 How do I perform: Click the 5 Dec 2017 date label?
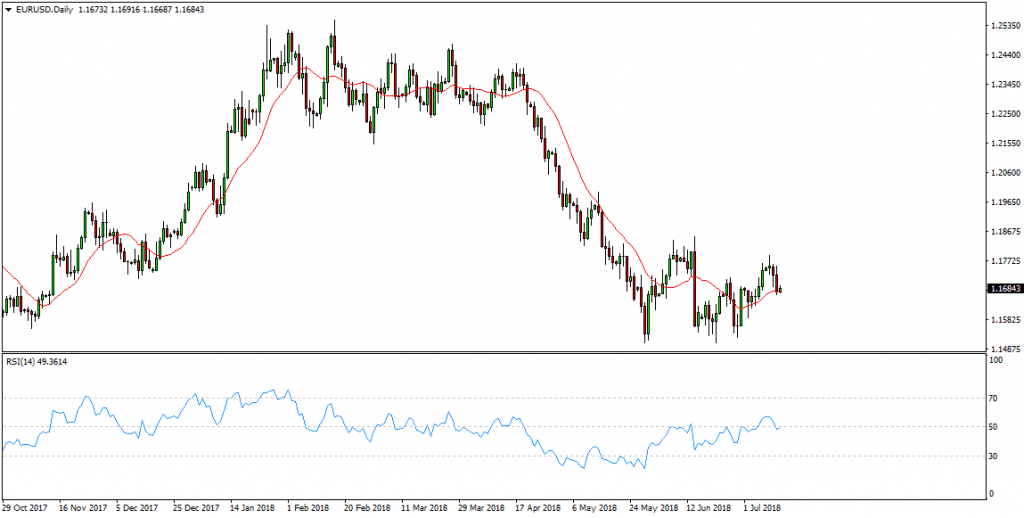[137, 507]
